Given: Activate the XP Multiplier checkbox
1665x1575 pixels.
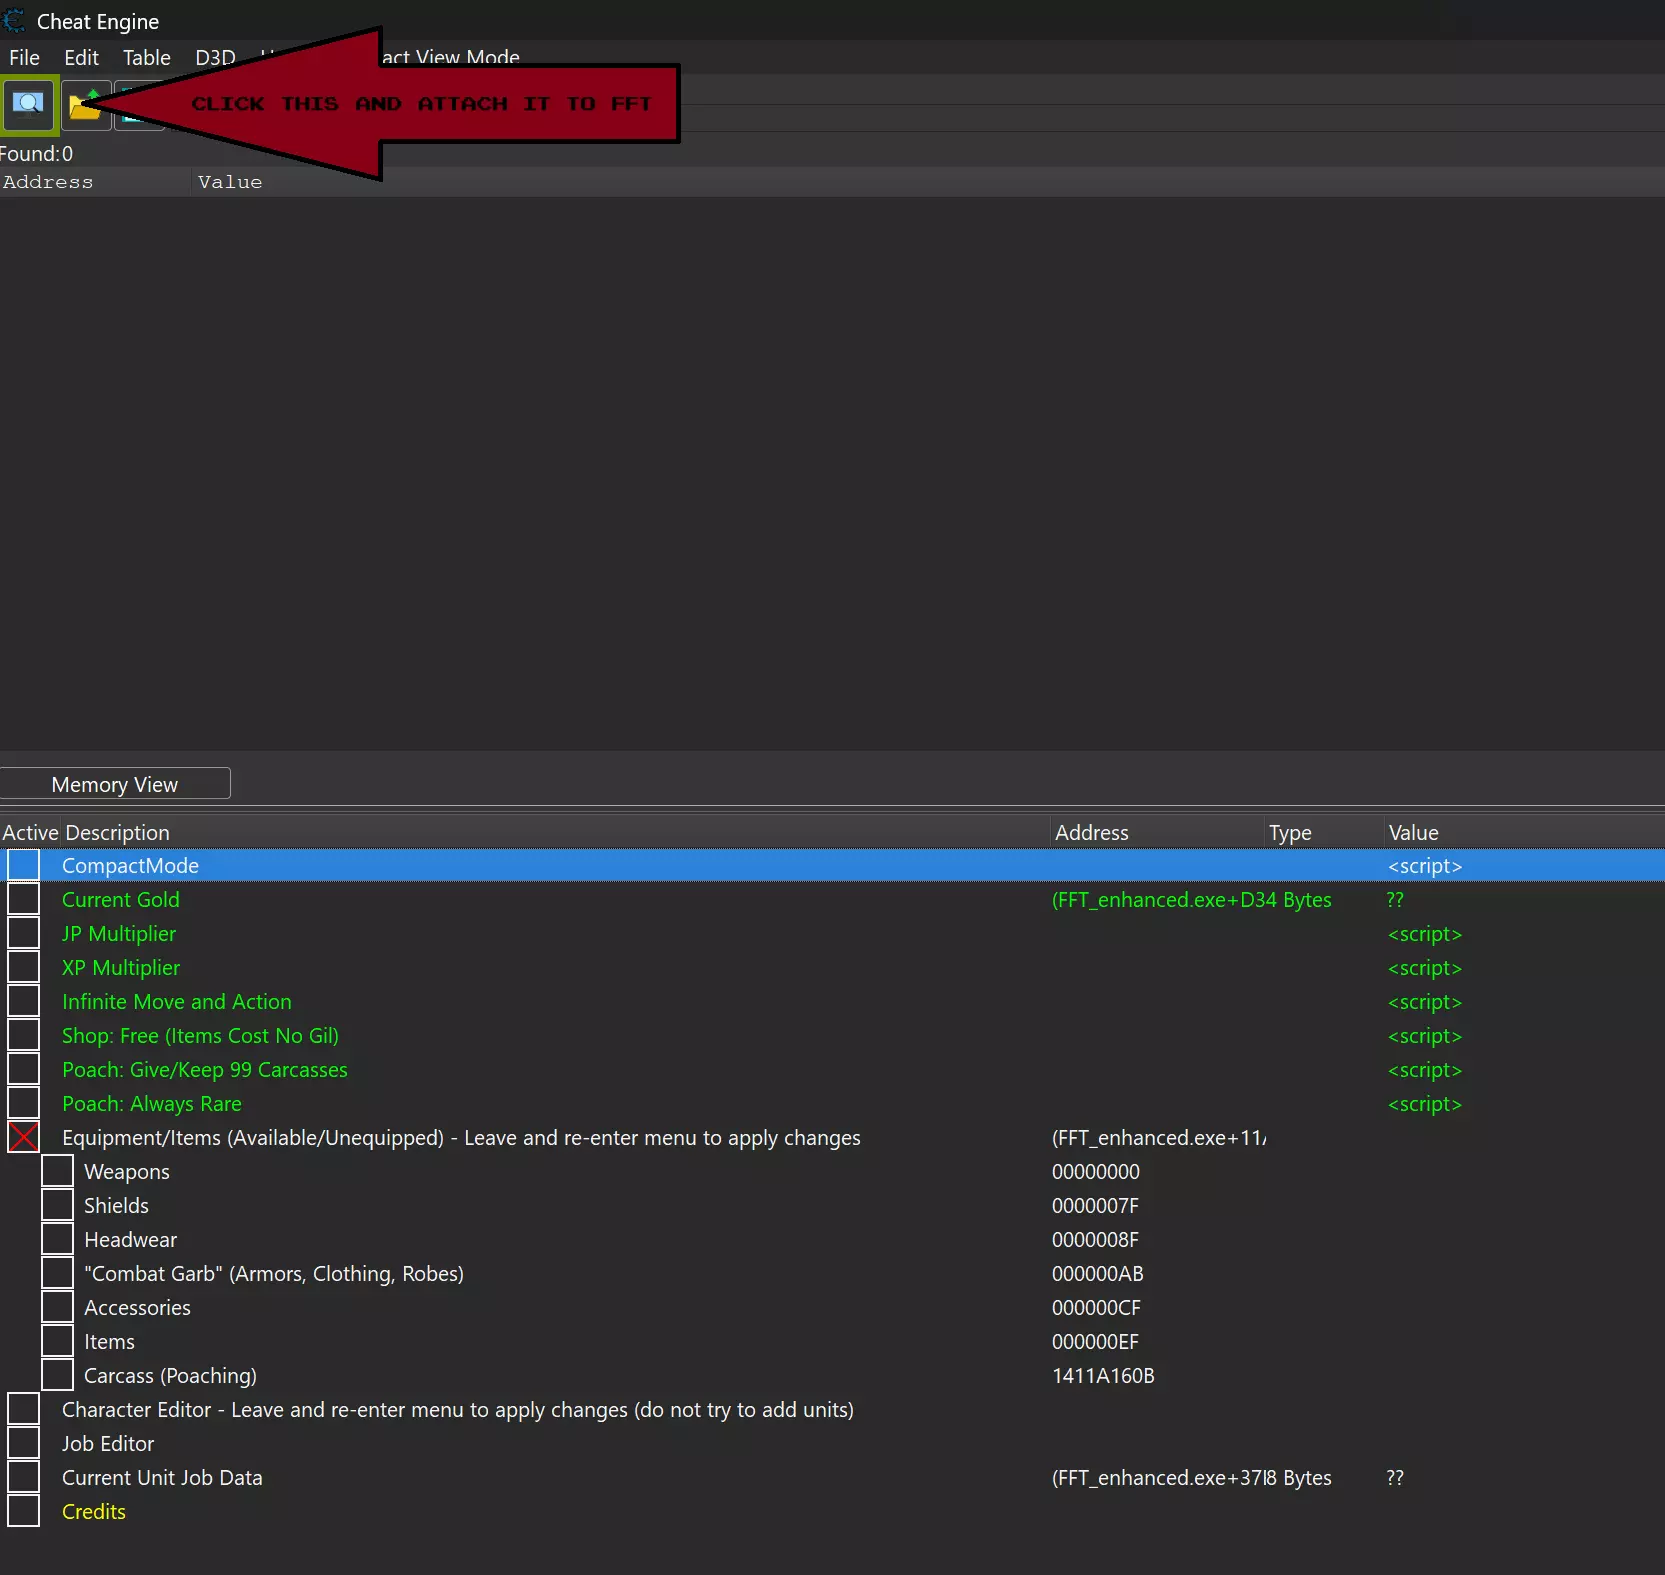Looking at the screenshot, I should tap(23, 967).
